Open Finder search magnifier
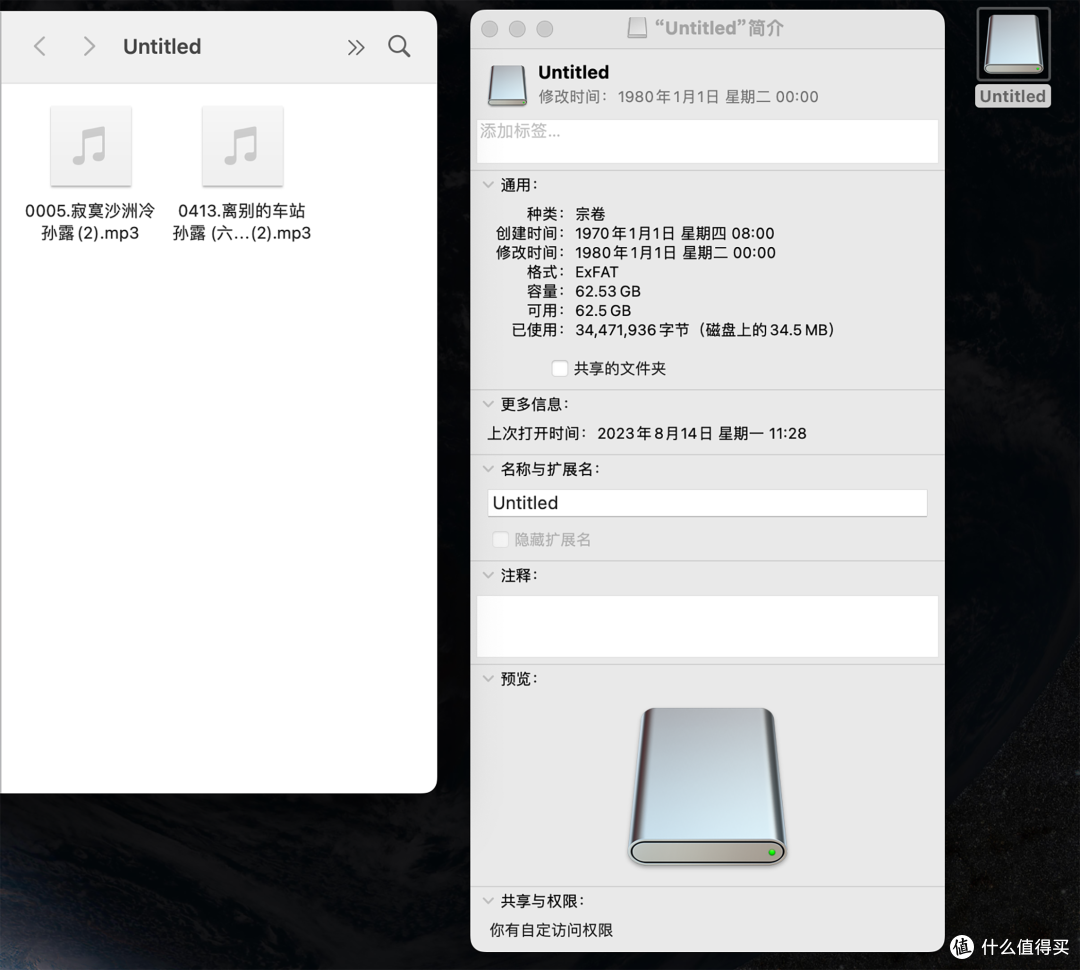 [x=399, y=47]
